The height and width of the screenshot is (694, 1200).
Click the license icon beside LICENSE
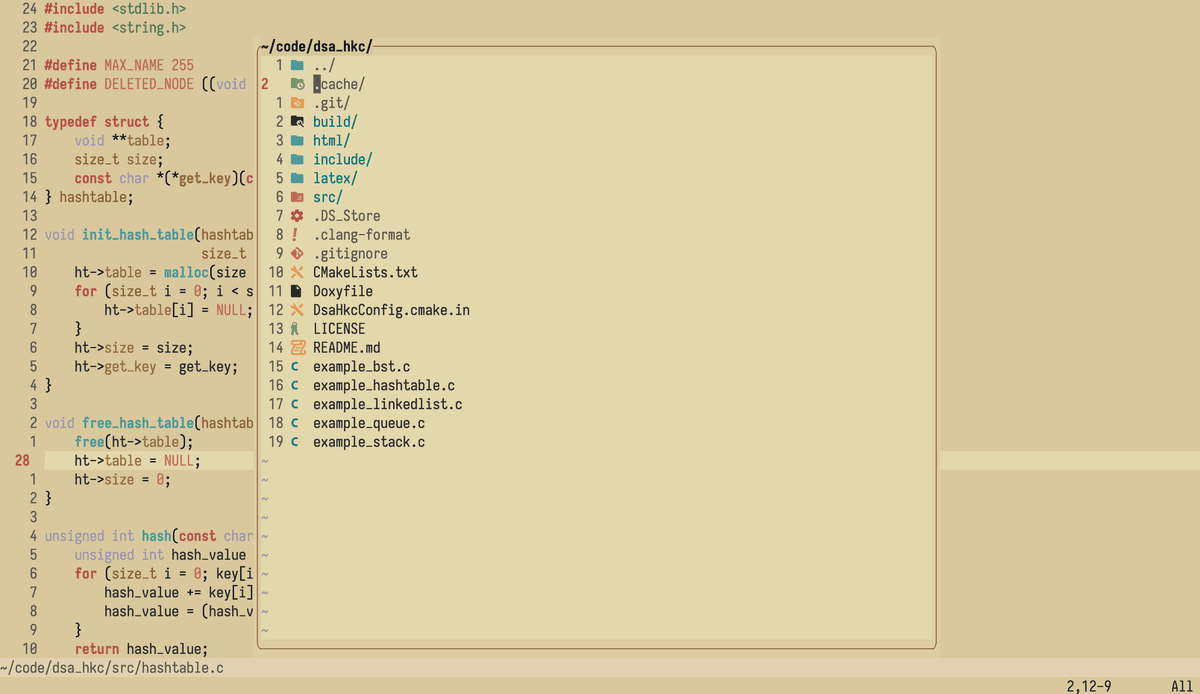point(296,329)
